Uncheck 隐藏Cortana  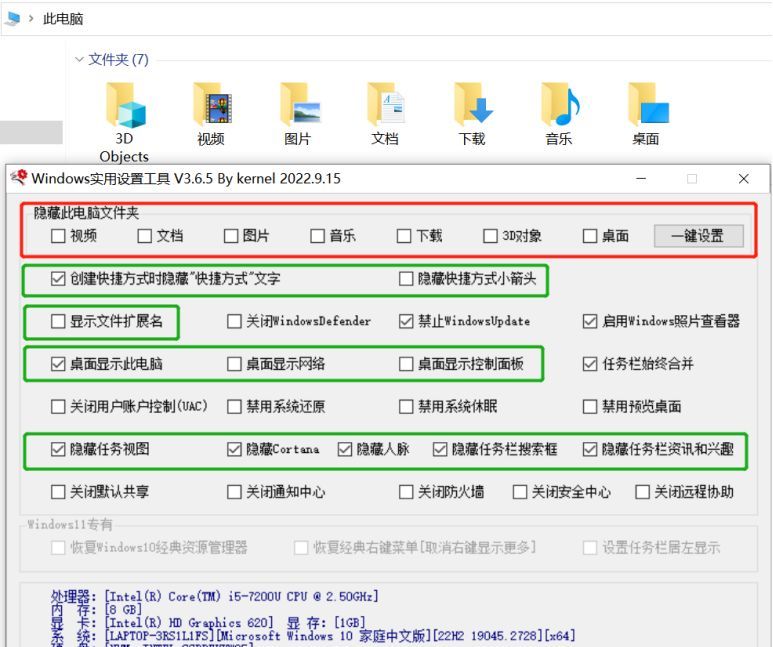[234, 449]
